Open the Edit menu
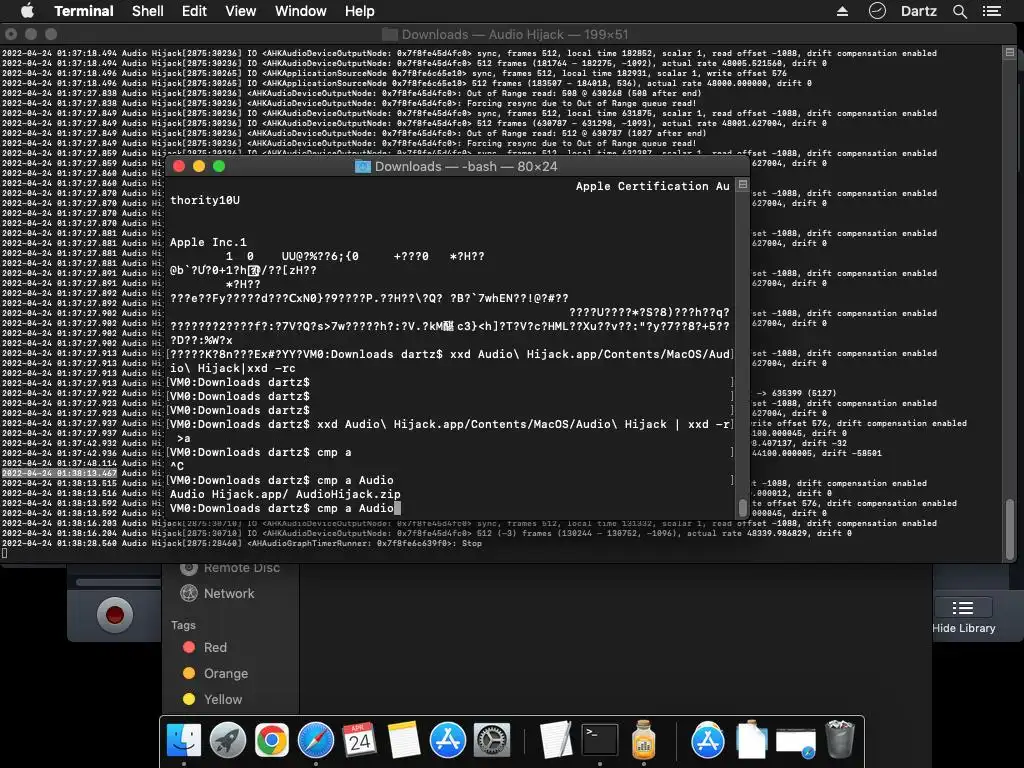This screenshot has width=1024, height=768. tap(194, 11)
